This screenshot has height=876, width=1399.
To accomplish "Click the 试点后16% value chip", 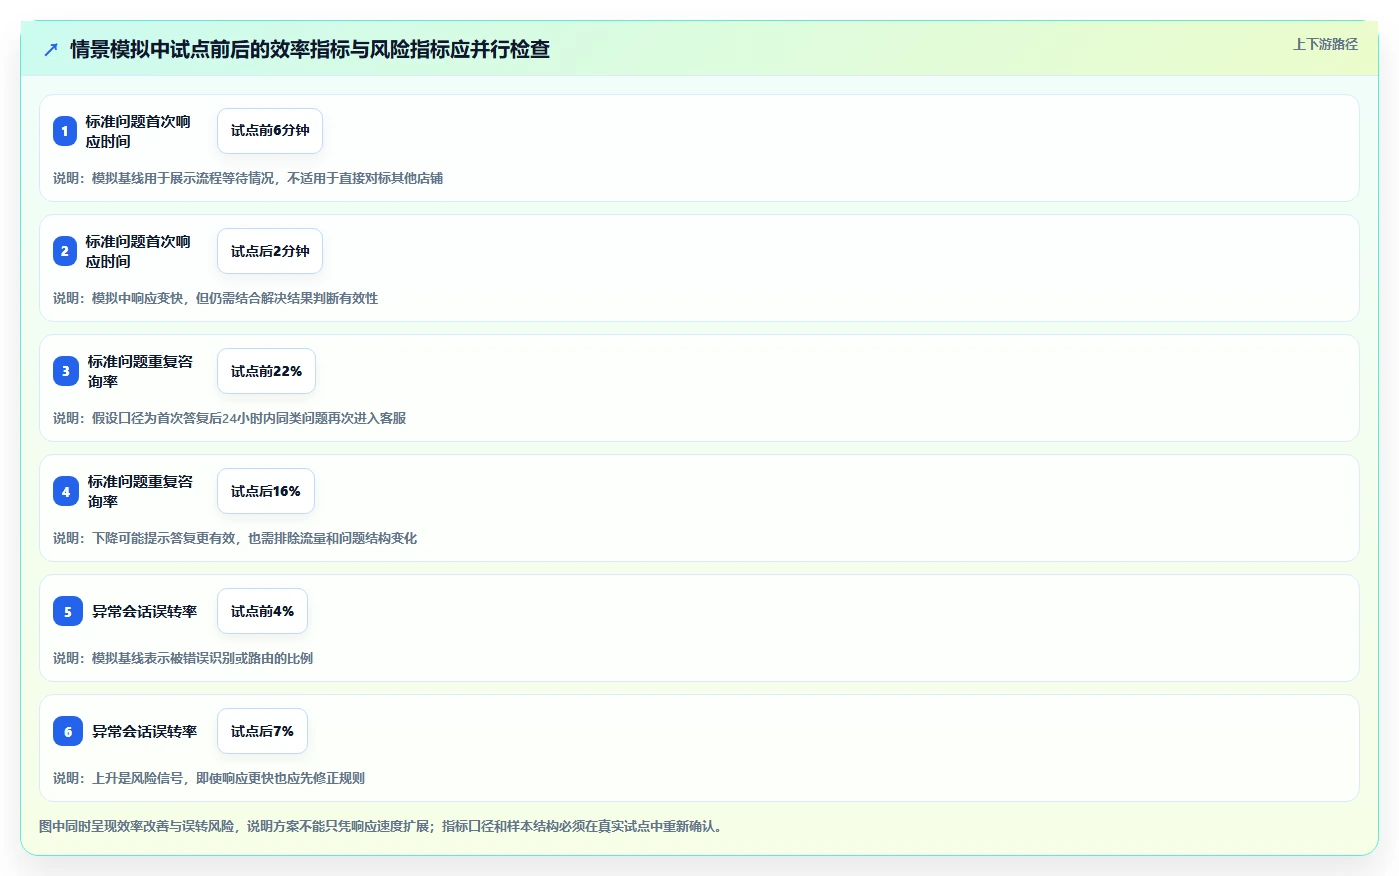I will [266, 491].
